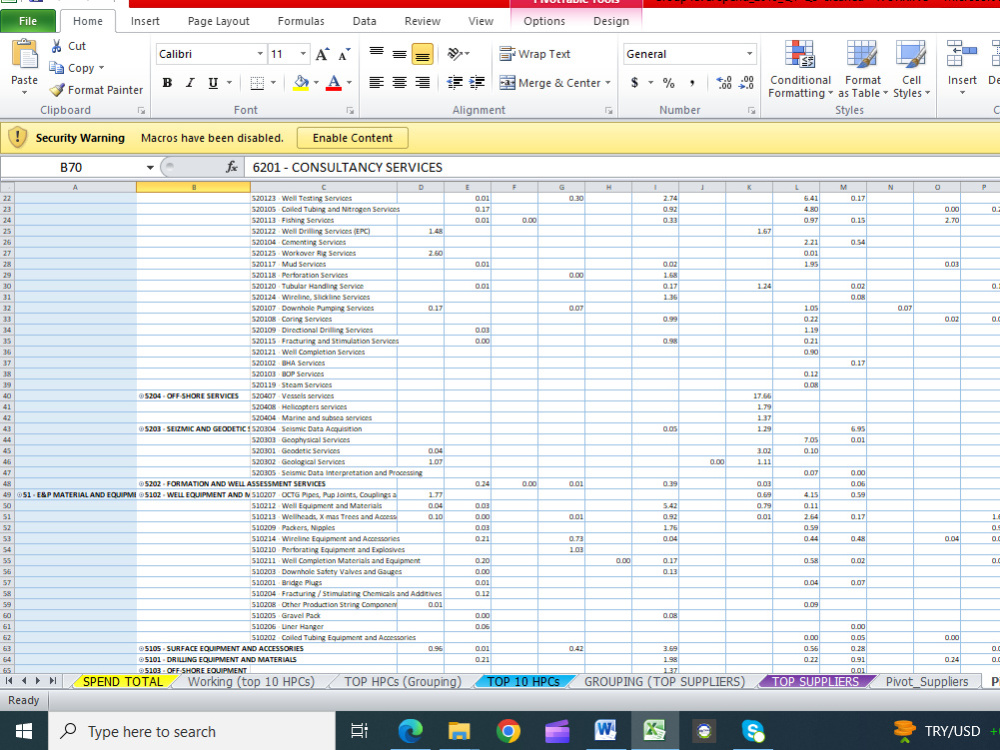Toggle Align Text Right
This screenshot has width=1000, height=750.
(x=422, y=82)
